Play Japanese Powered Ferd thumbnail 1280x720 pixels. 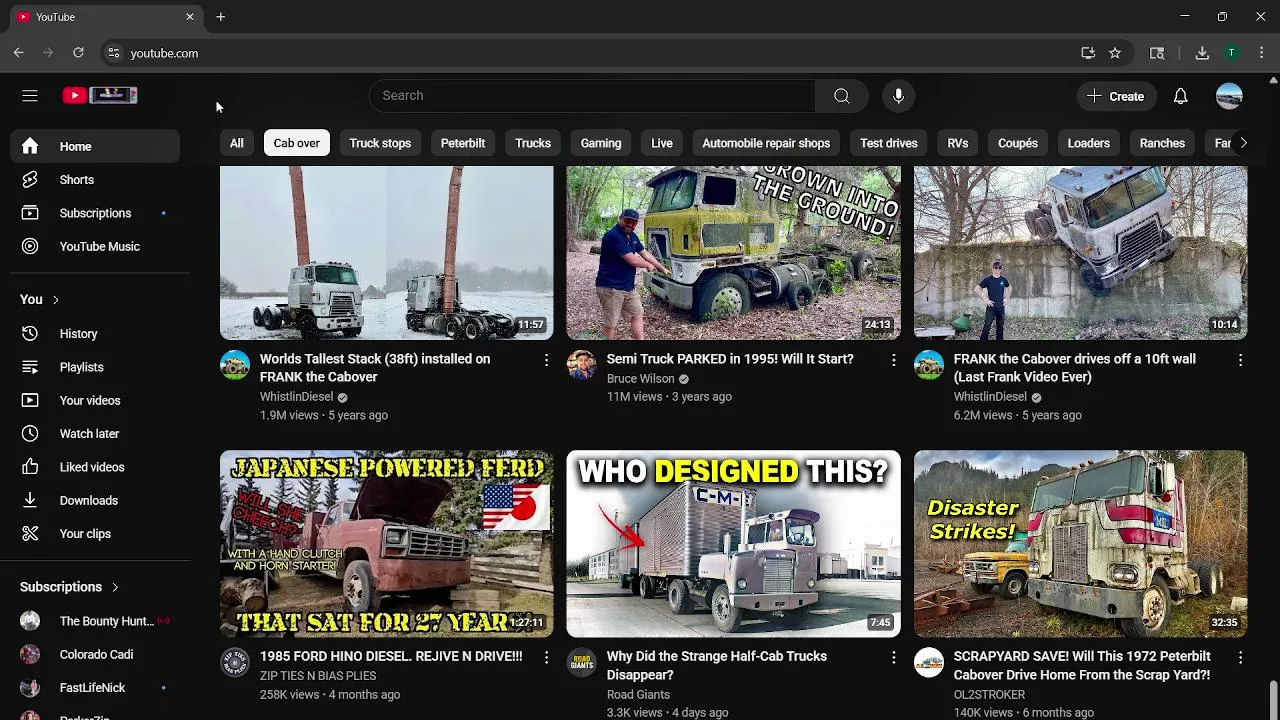386,544
